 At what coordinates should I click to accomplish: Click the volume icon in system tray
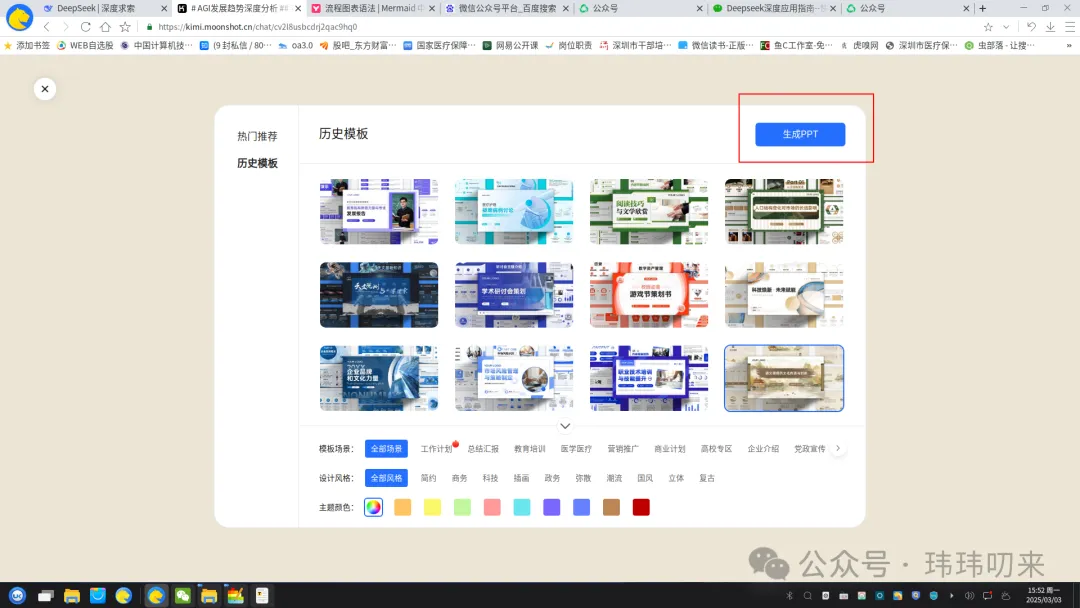click(x=969, y=596)
